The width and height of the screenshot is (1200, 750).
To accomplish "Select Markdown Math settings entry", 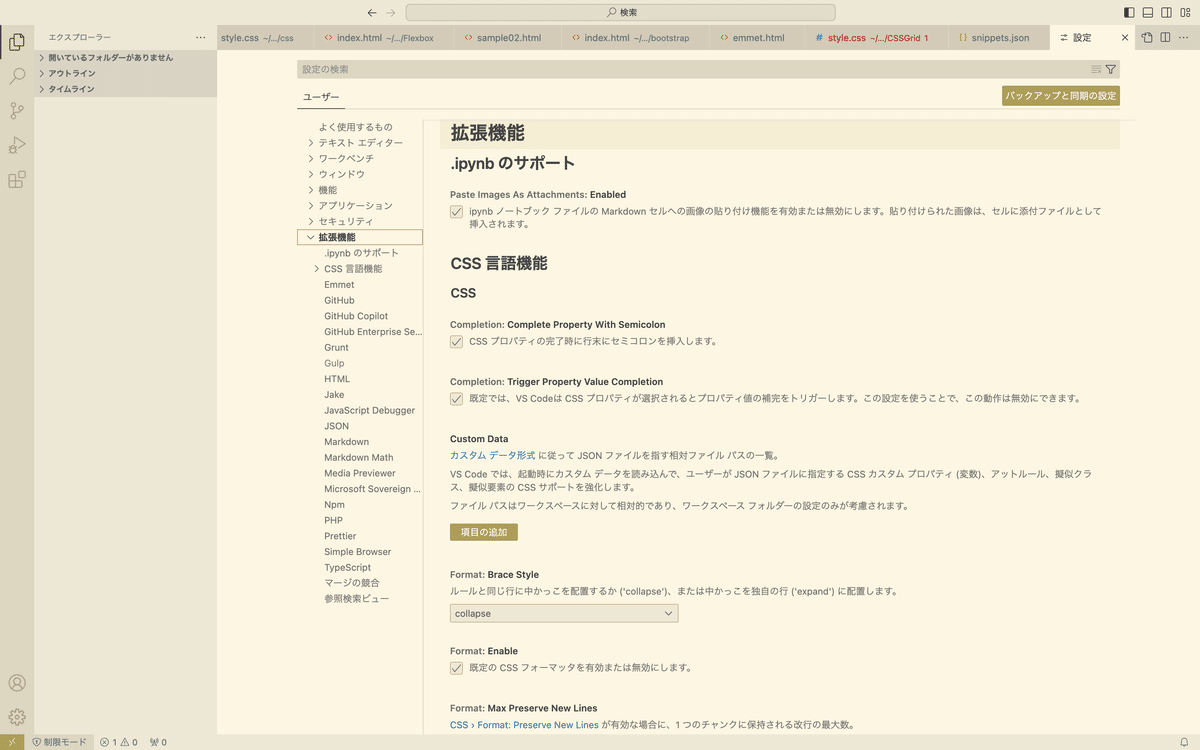I will click(359, 458).
